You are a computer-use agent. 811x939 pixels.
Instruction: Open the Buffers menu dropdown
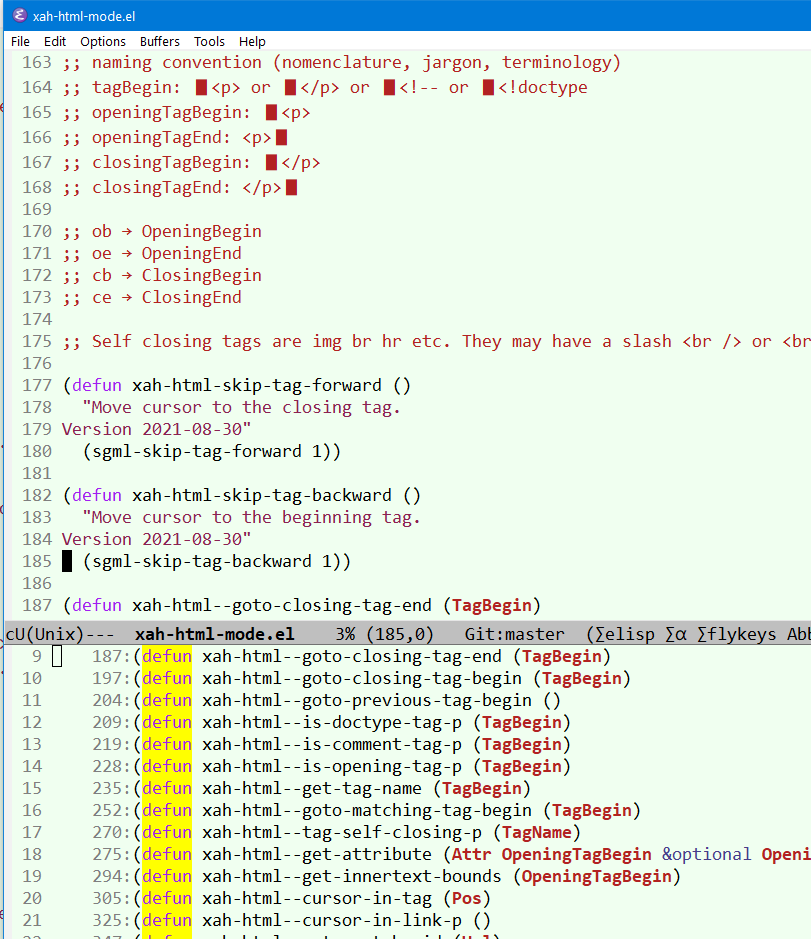[160, 41]
